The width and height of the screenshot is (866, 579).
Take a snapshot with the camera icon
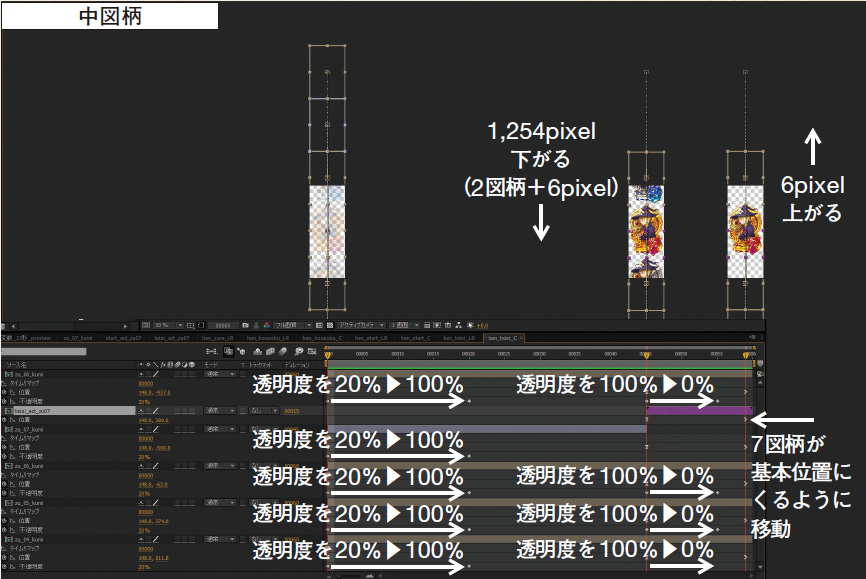coord(245,325)
